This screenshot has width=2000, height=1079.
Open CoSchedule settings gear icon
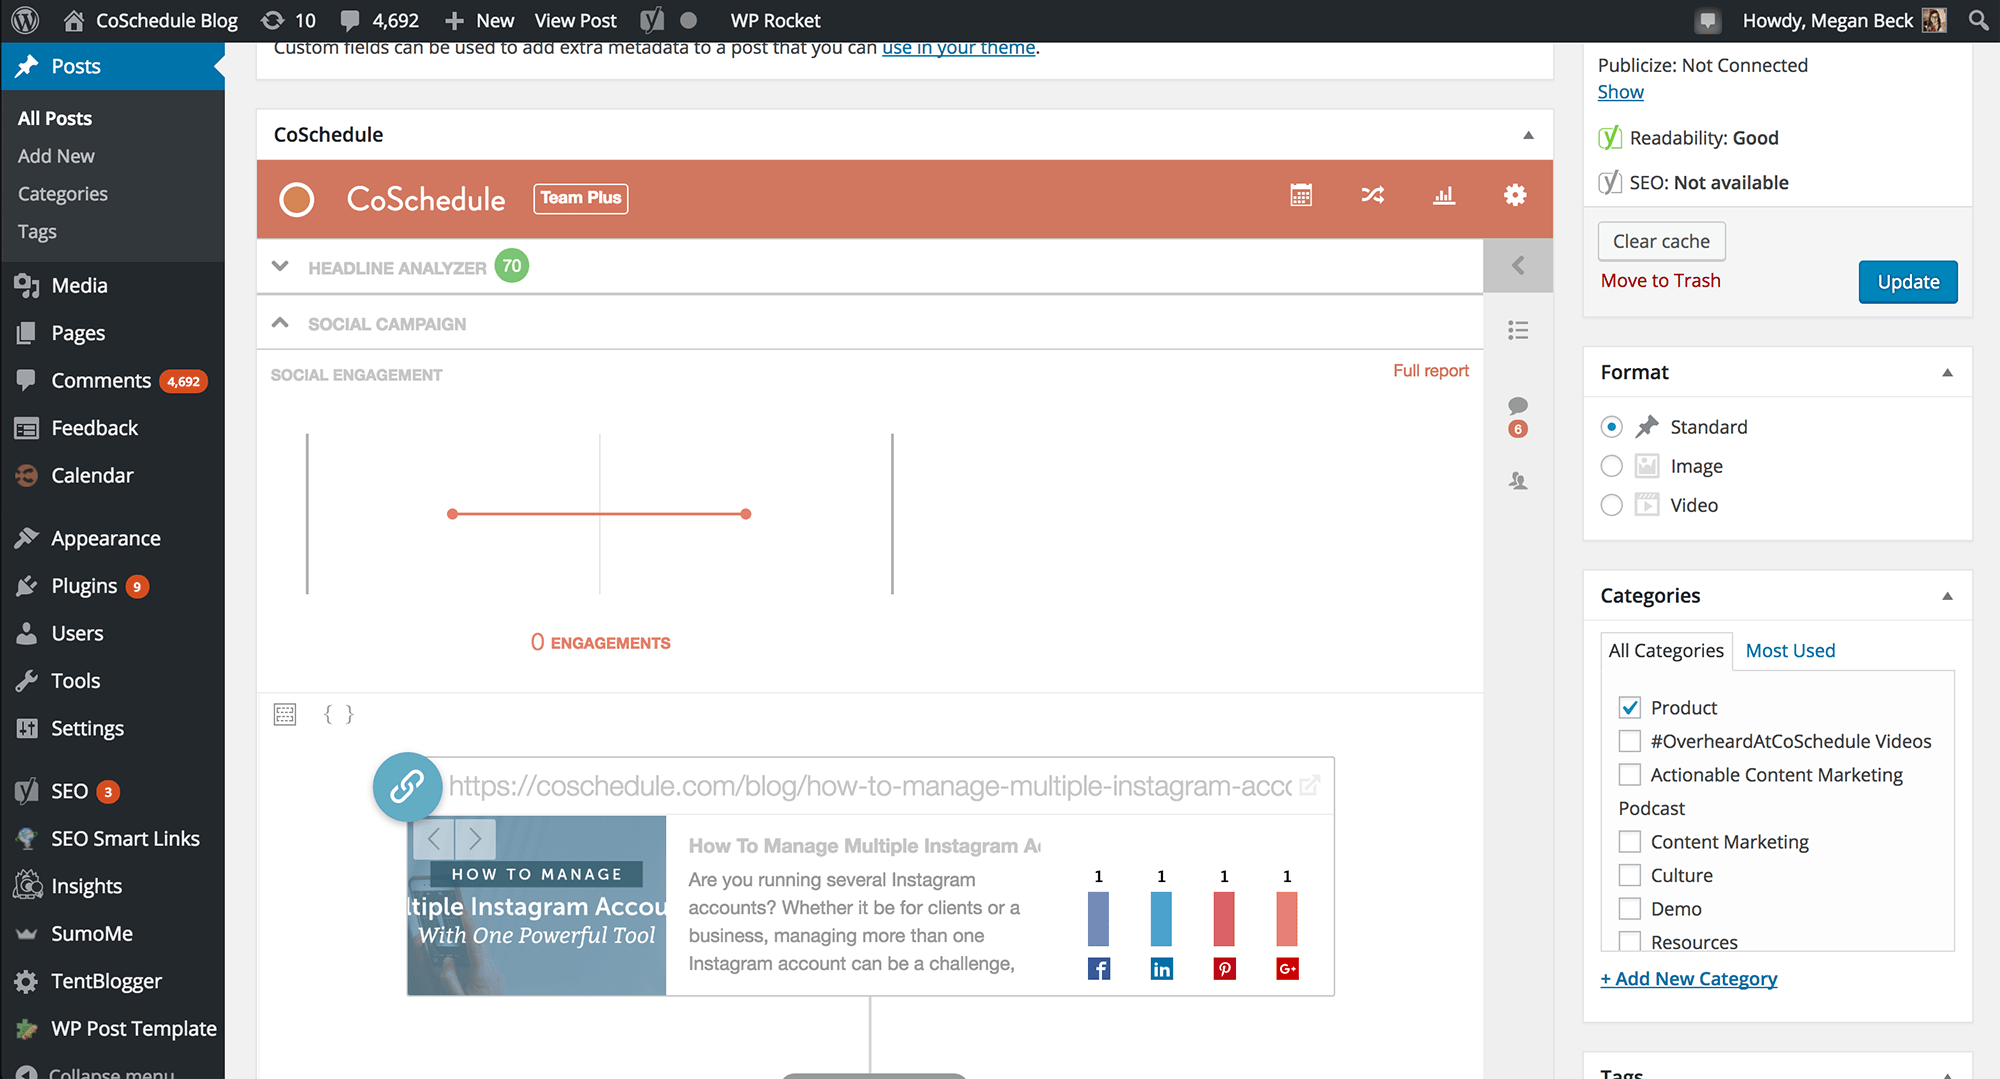click(1515, 195)
